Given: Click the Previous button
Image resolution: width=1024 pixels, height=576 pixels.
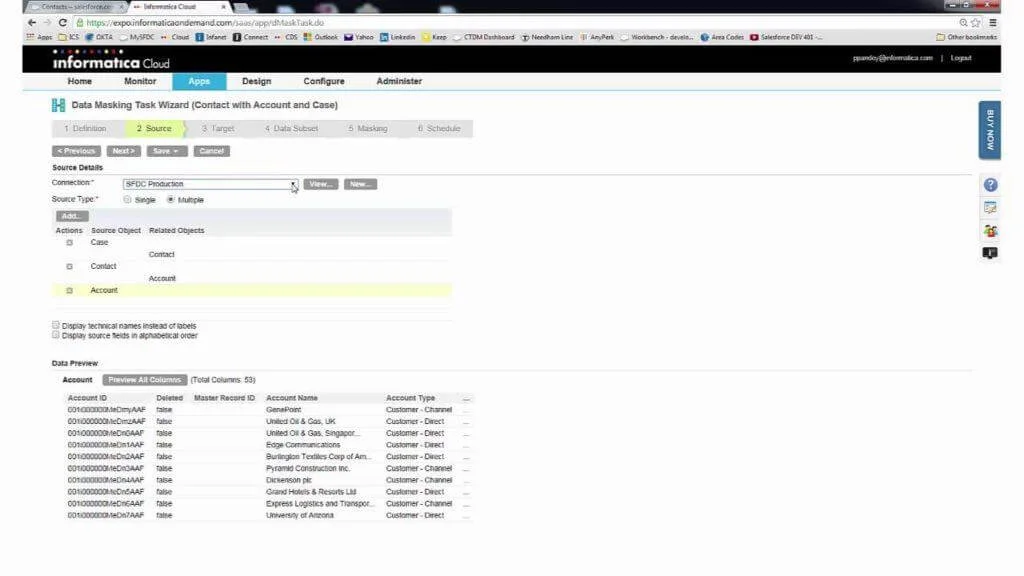Looking at the screenshot, I should tap(76, 151).
